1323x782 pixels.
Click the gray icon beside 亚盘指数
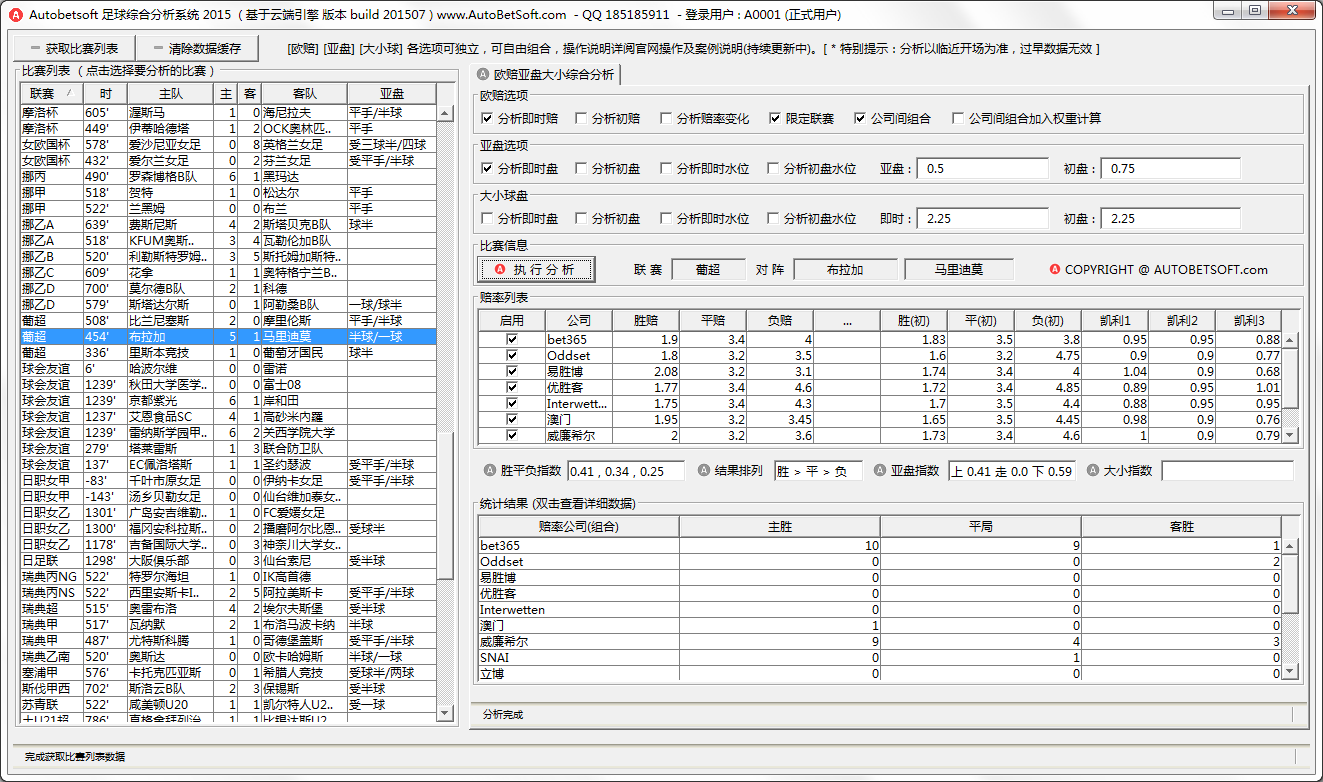point(881,471)
